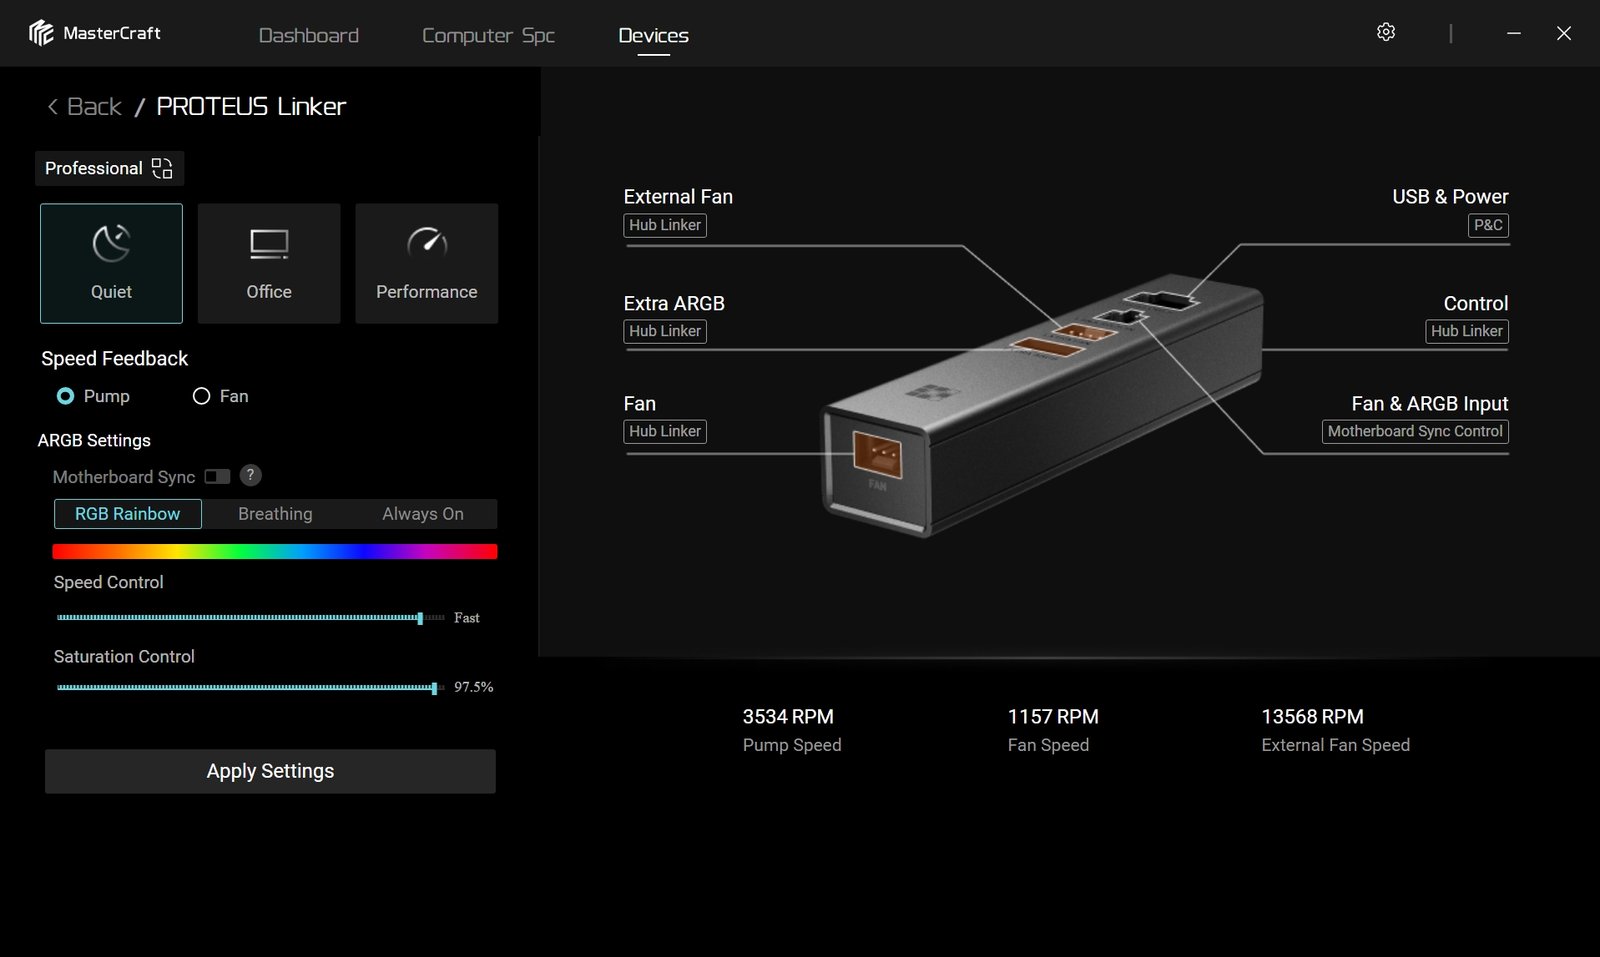This screenshot has width=1600, height=957.
Task: Click the rainbow color gradient bar
Action: (274, 552)
